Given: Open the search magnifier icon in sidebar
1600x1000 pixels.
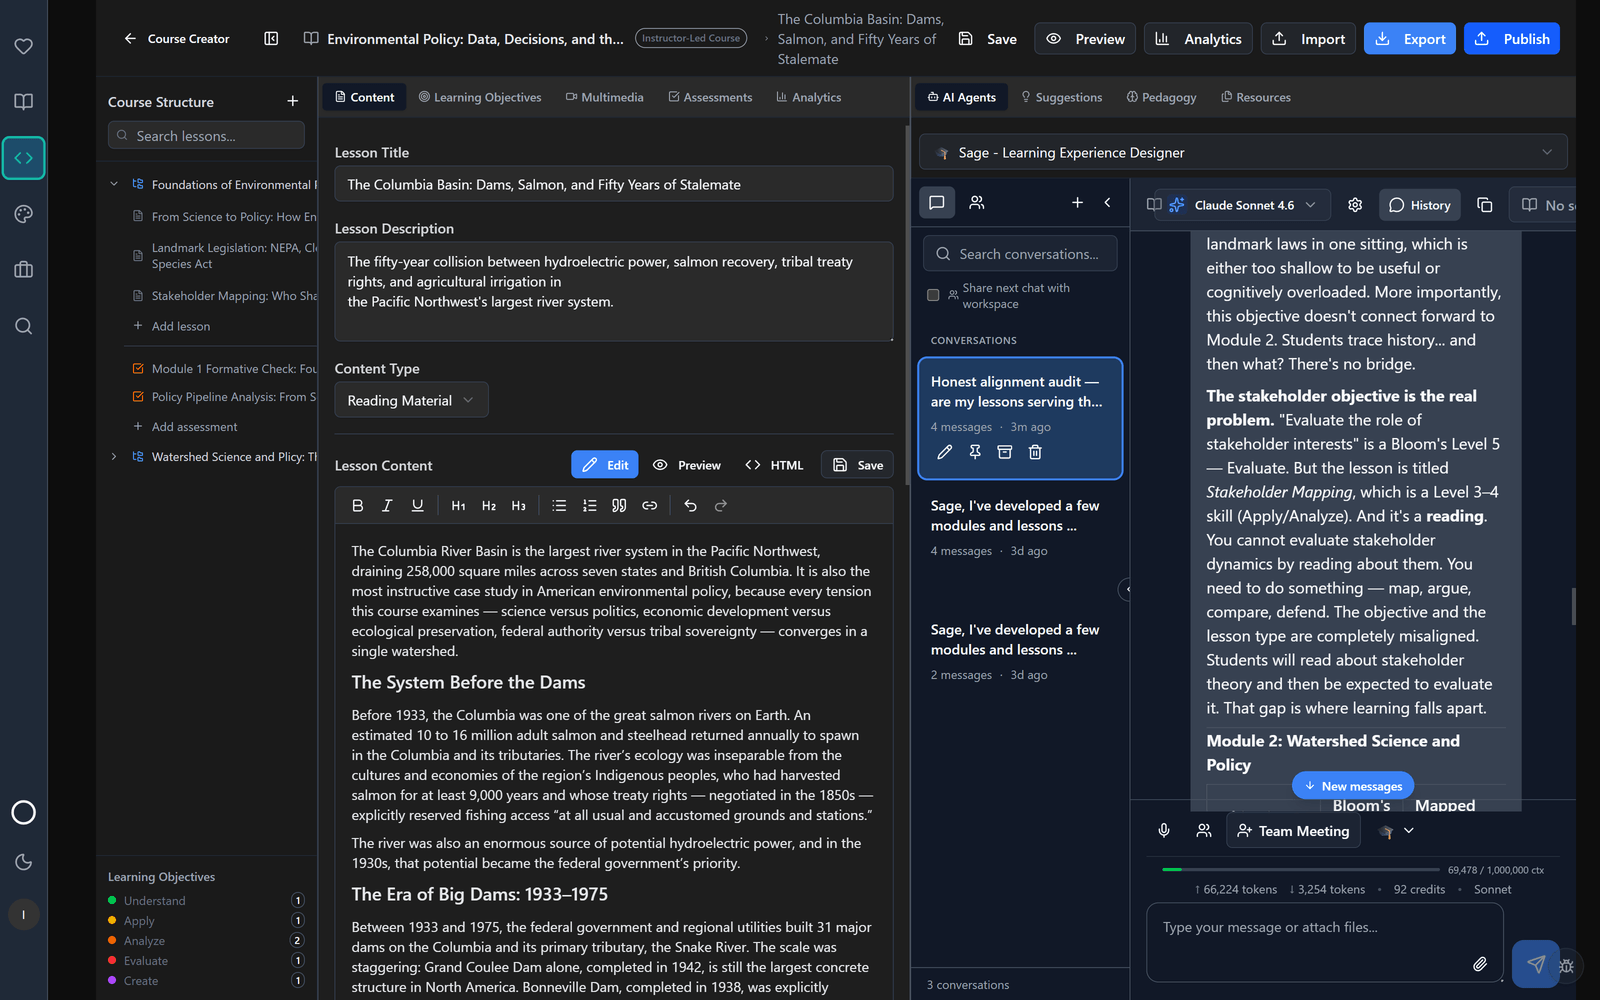Looking at the screenshot, I should click(x=23, y=326).
